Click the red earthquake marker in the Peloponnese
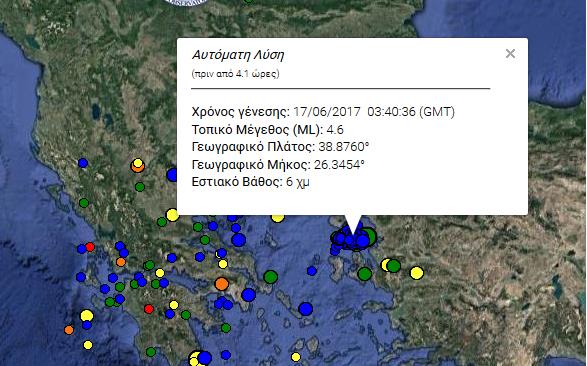 (149, 309)
